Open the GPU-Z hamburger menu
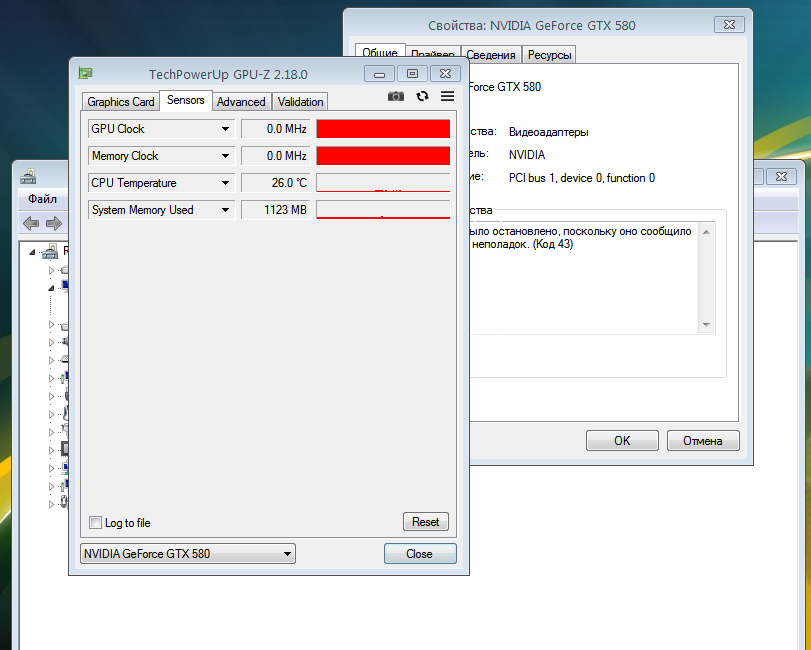 click(x=447, y=96)
